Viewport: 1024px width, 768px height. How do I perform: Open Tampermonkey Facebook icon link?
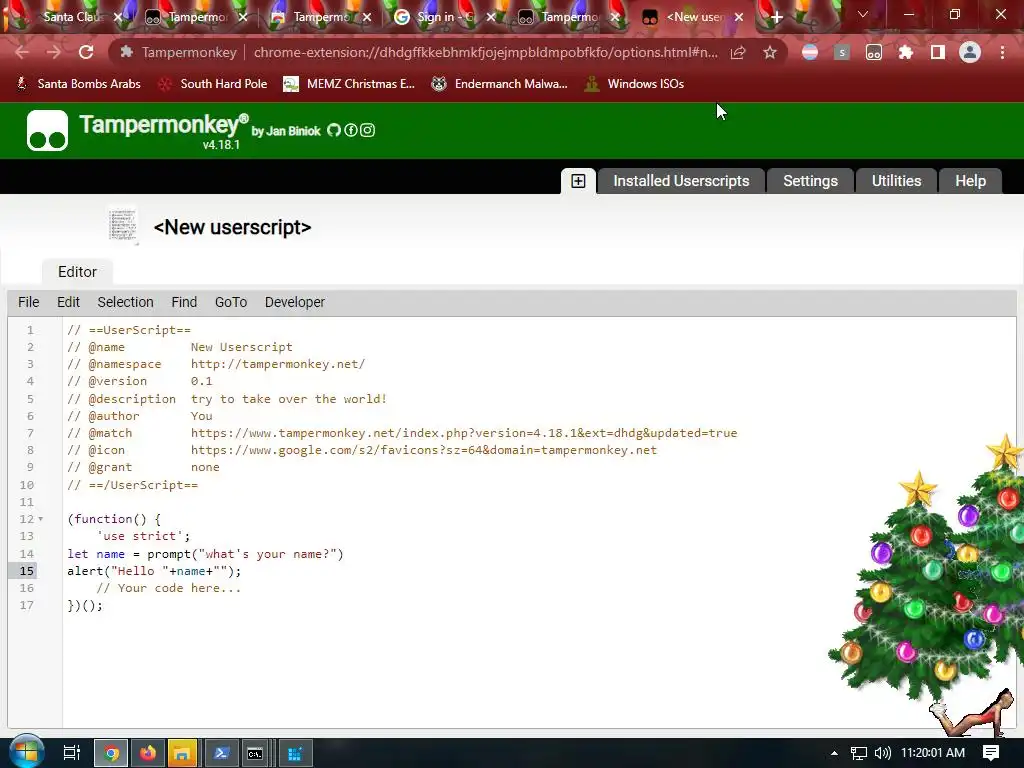click(351, 130)
